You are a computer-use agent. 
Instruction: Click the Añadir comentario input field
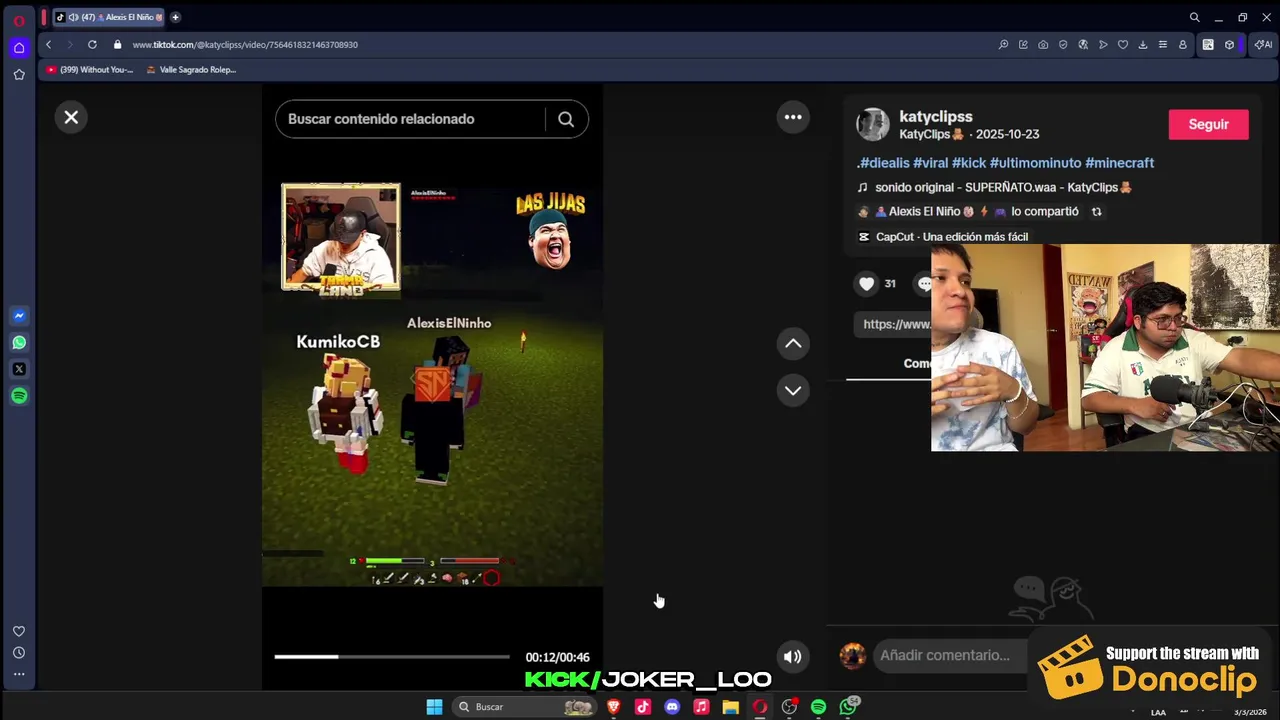pyautogui.click(x=950, y=655)
